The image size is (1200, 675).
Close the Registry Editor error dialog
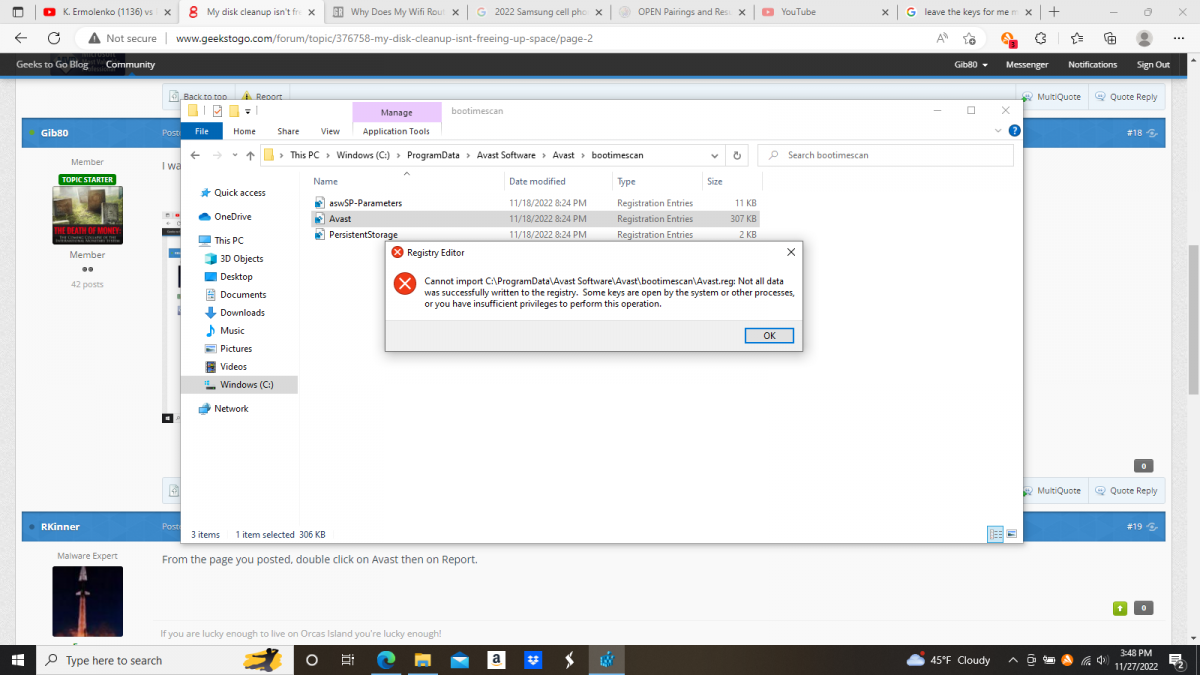click(791, 253)
